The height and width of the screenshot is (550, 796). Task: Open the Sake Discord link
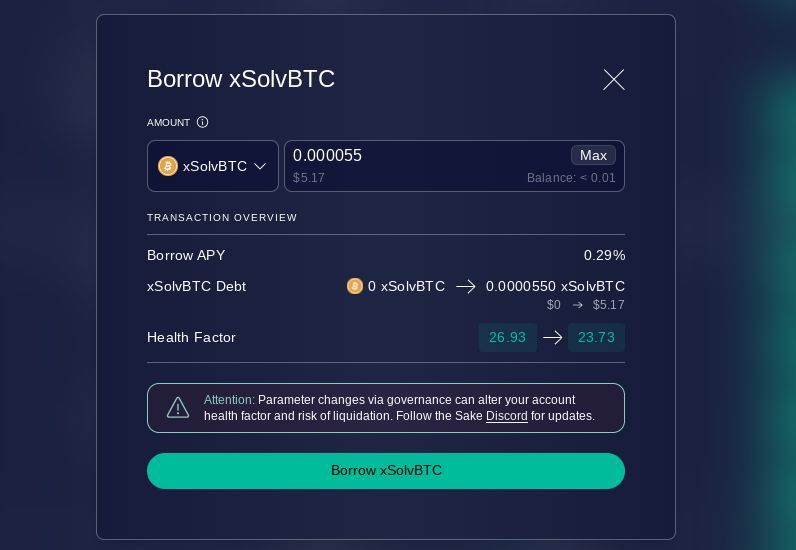507,416
